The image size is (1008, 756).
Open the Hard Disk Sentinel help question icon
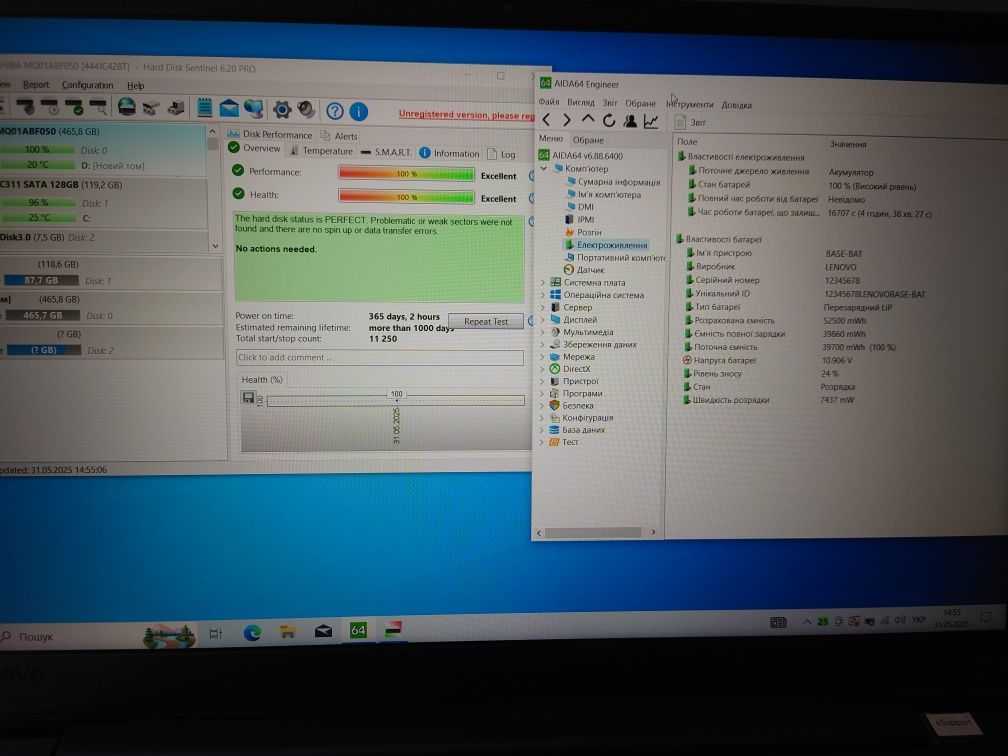[x=334, y=111]
